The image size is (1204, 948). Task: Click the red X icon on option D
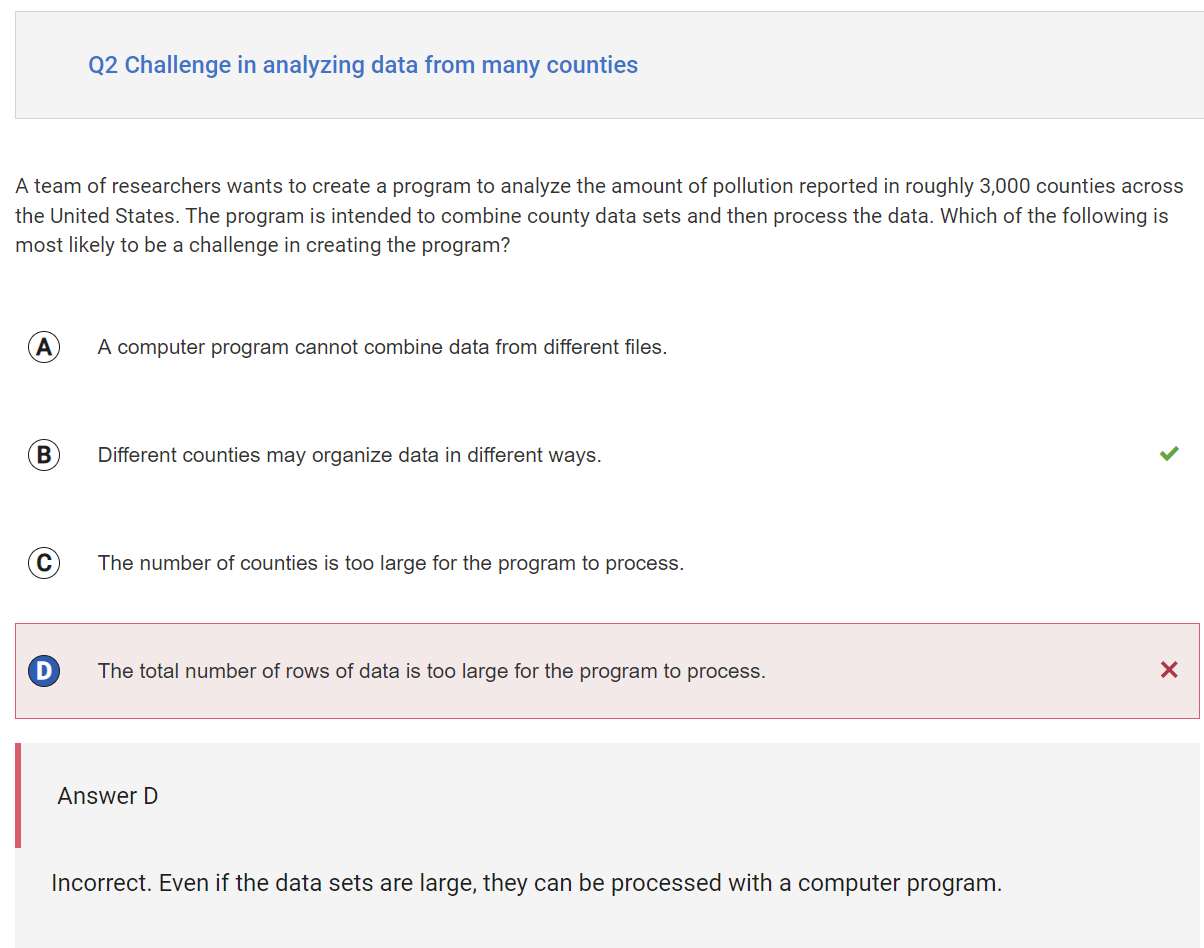1169,670
